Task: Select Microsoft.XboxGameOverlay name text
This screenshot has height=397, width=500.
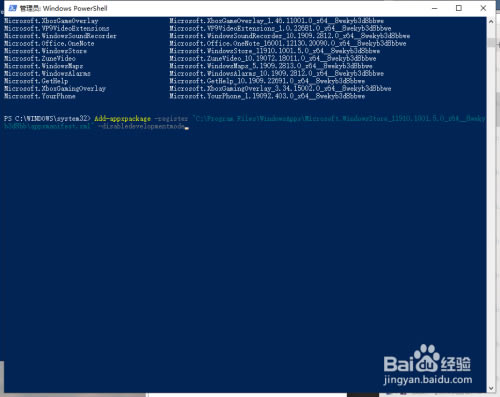Action: click(51, 21)
